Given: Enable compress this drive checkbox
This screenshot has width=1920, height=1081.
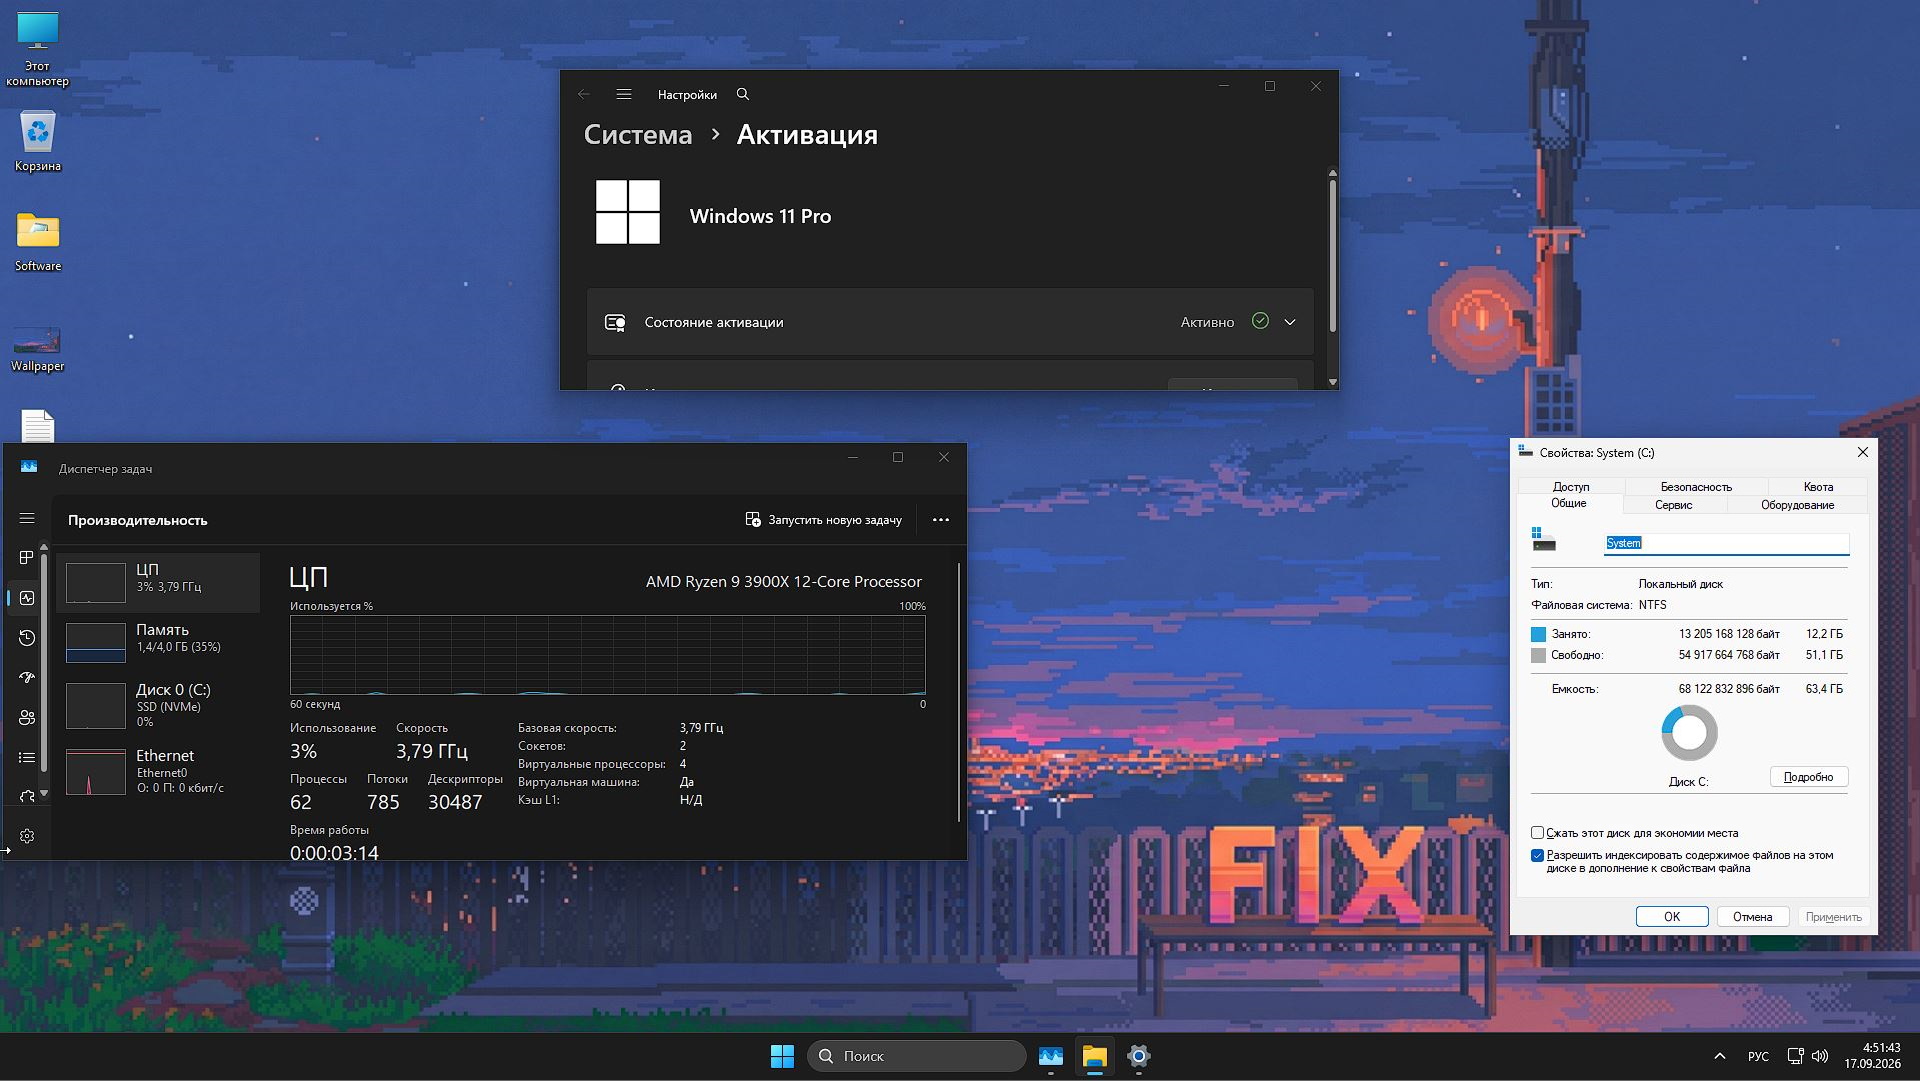Looking at the screenshot, I should tap(1537, 833).
